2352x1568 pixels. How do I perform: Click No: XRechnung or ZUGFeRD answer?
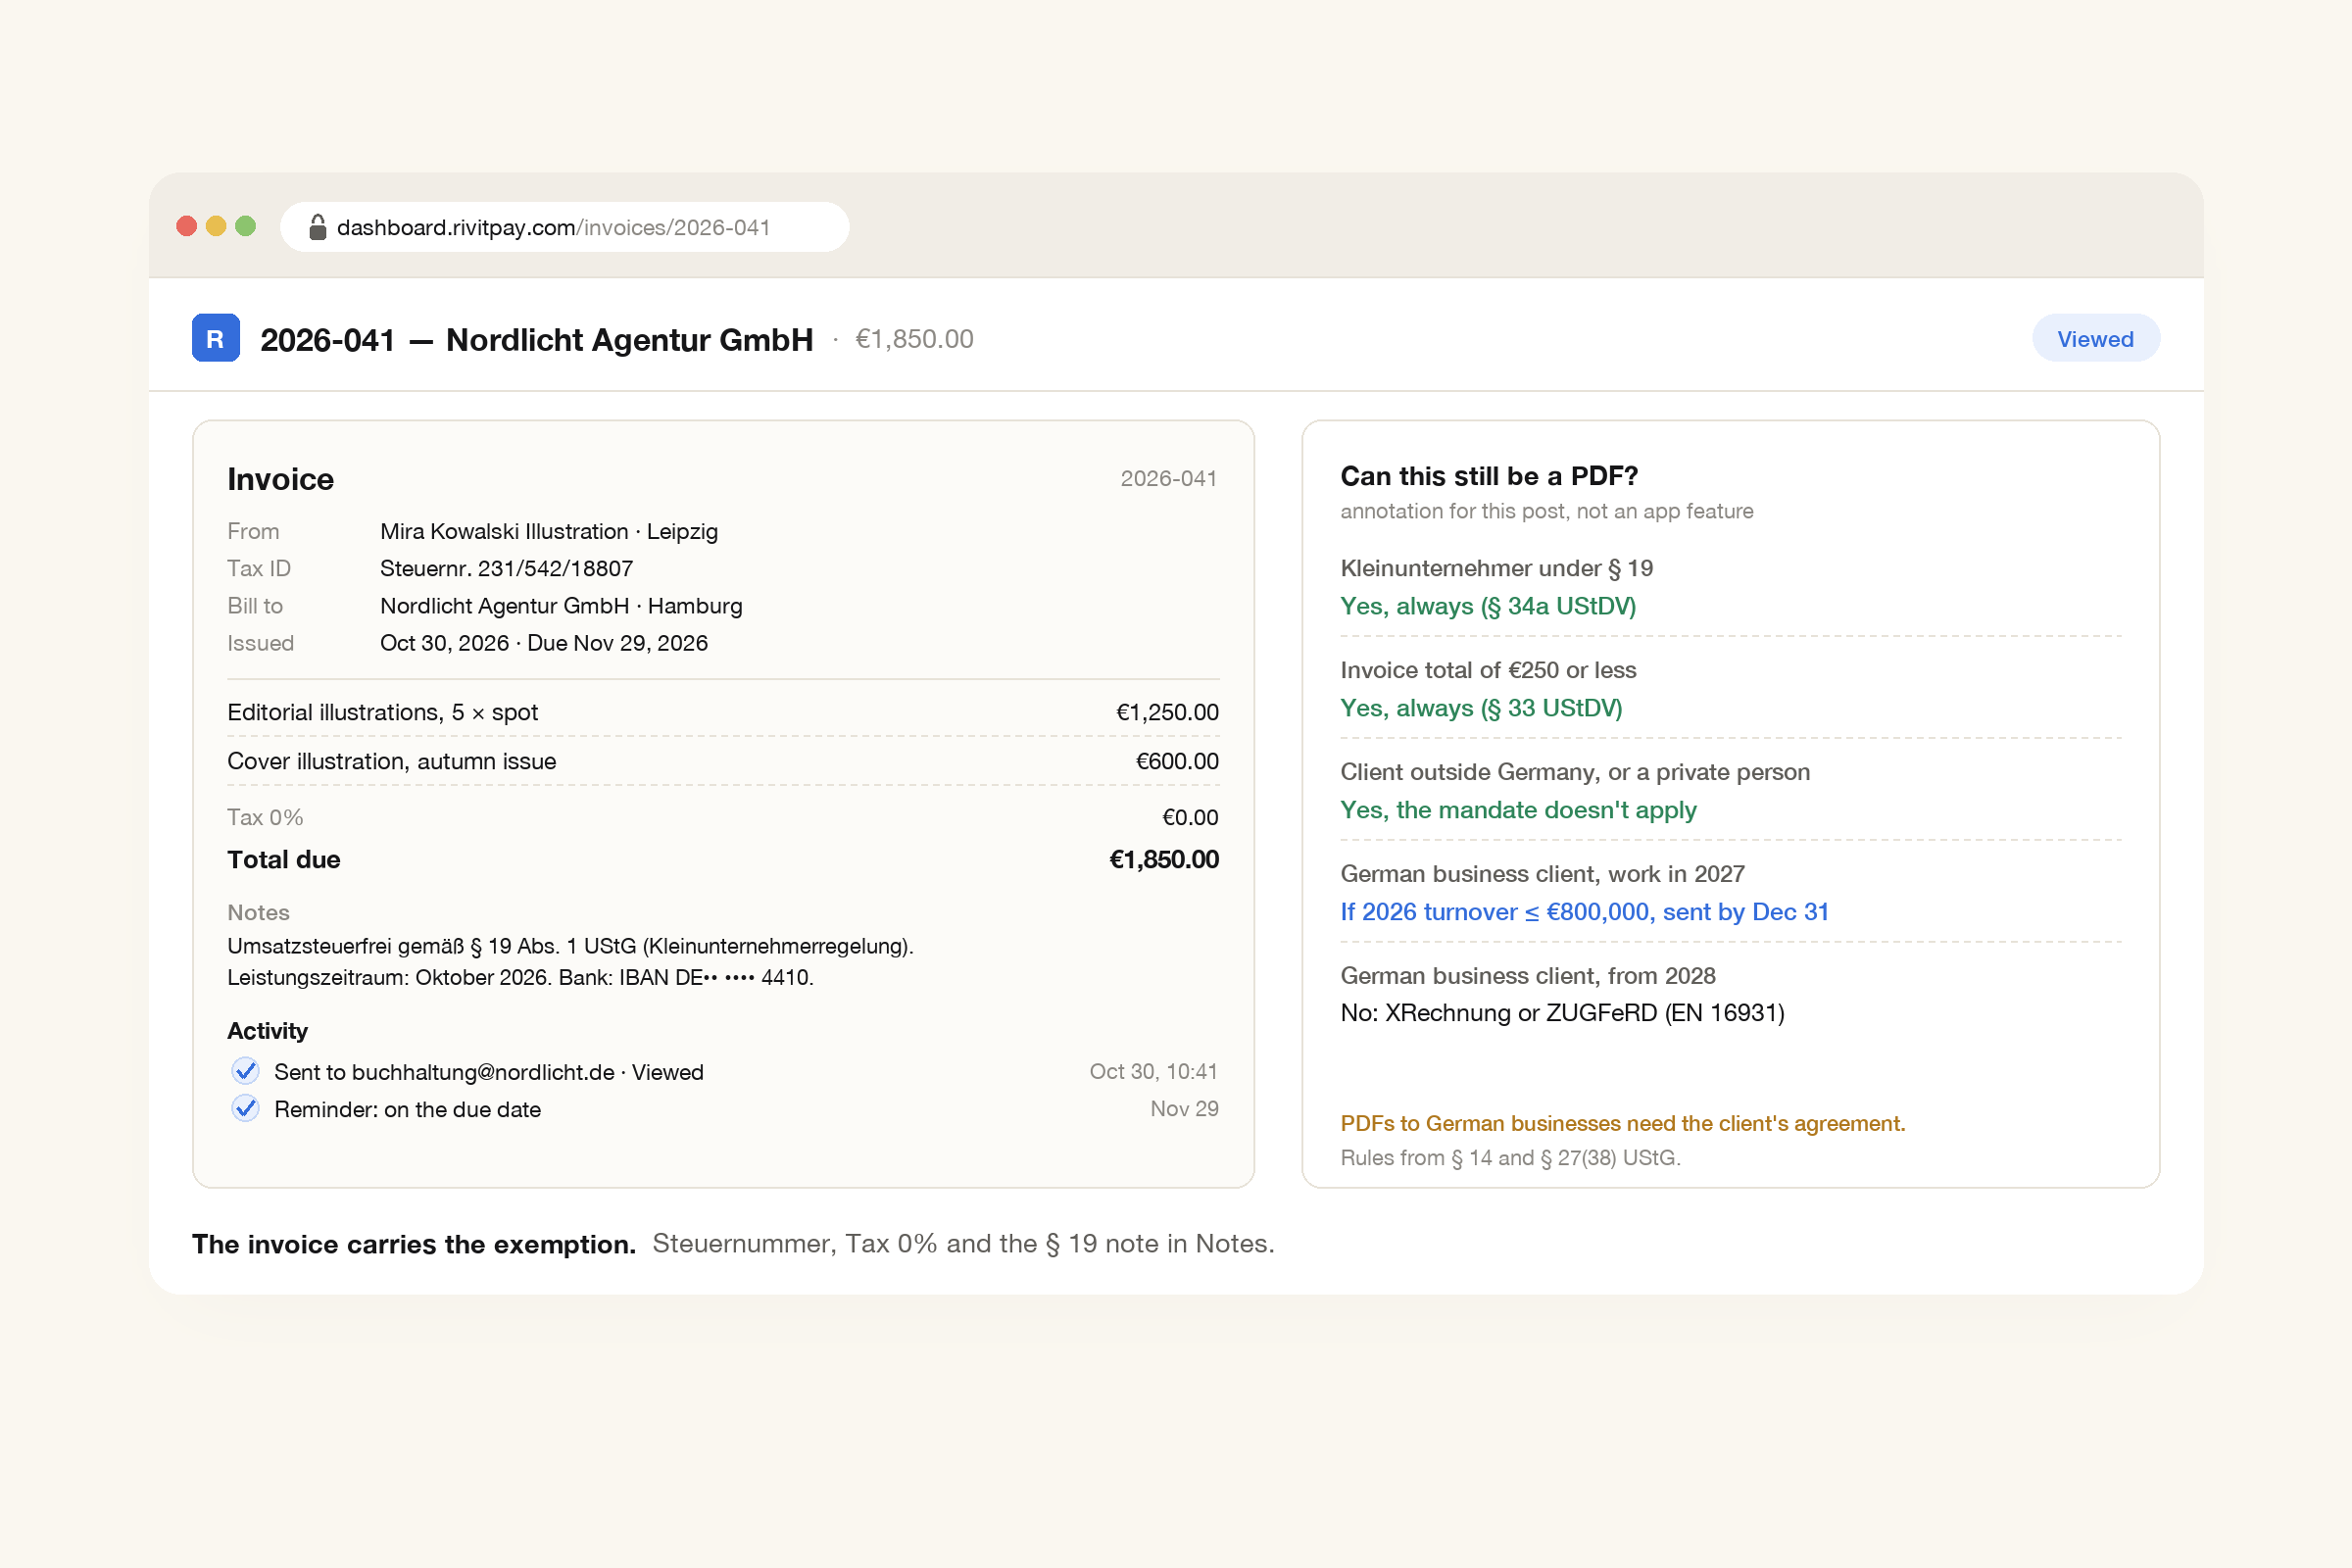point(1562,1013)
